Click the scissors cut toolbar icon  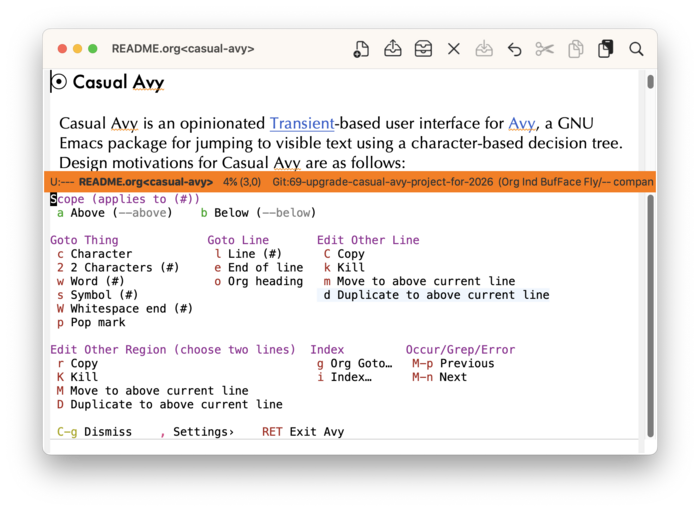click(x=545, y=49)
